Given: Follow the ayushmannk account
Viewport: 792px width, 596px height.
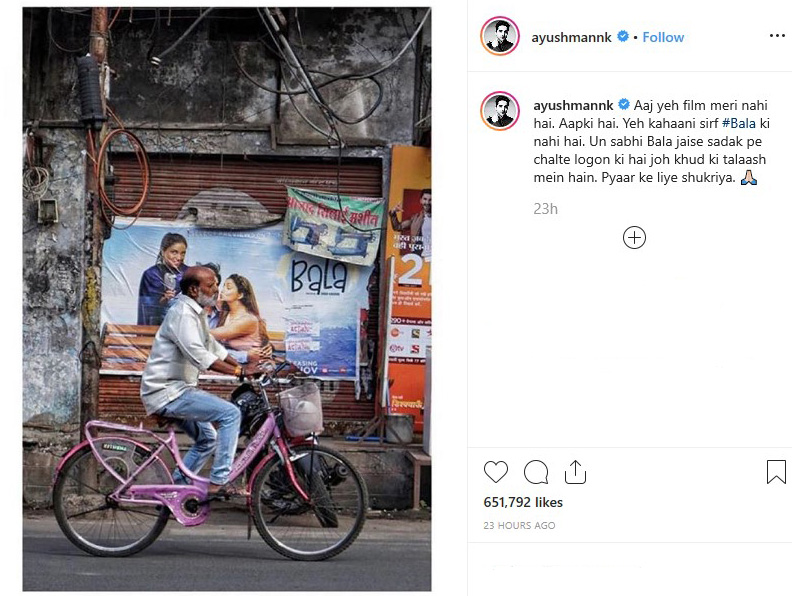Looking at the screenshot, I should click(663, 37).
